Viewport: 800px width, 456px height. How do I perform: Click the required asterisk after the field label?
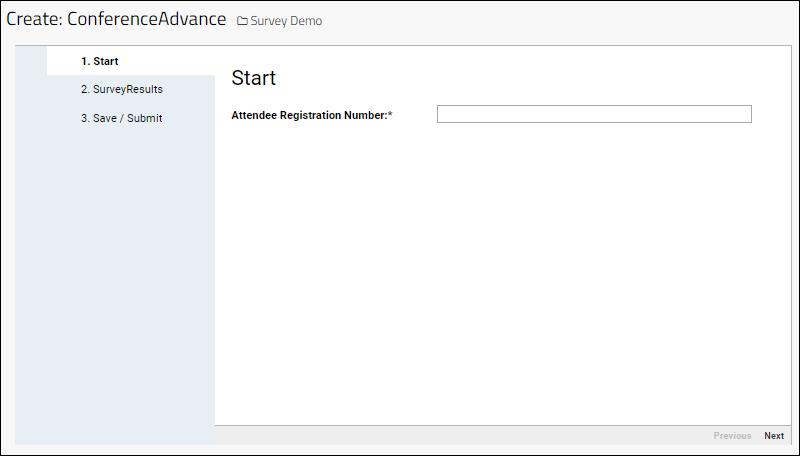coord(390,116)
